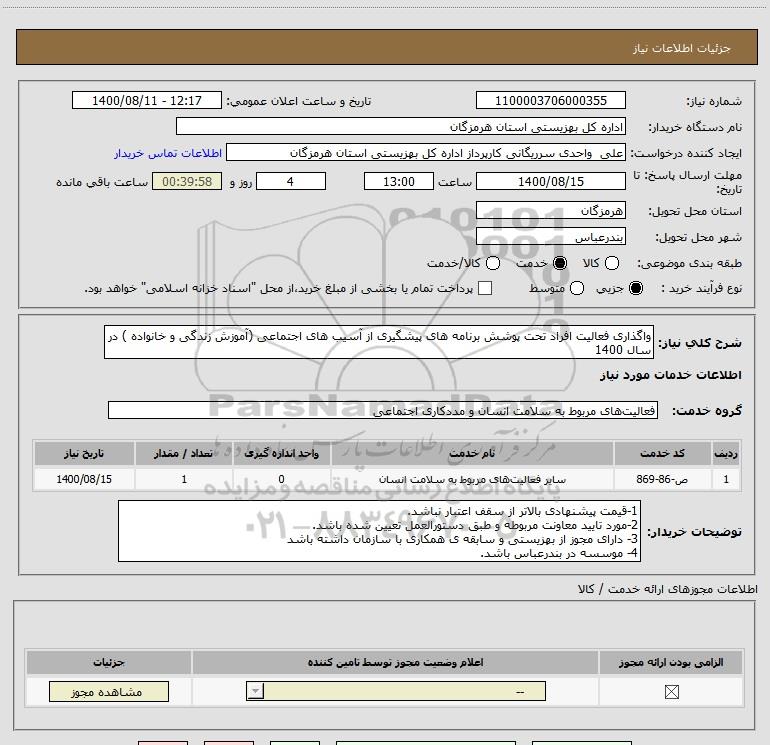This screenshot has width=770, height=745.
Task: Select the متوسط purchase type radio
Action: (577, 288)
